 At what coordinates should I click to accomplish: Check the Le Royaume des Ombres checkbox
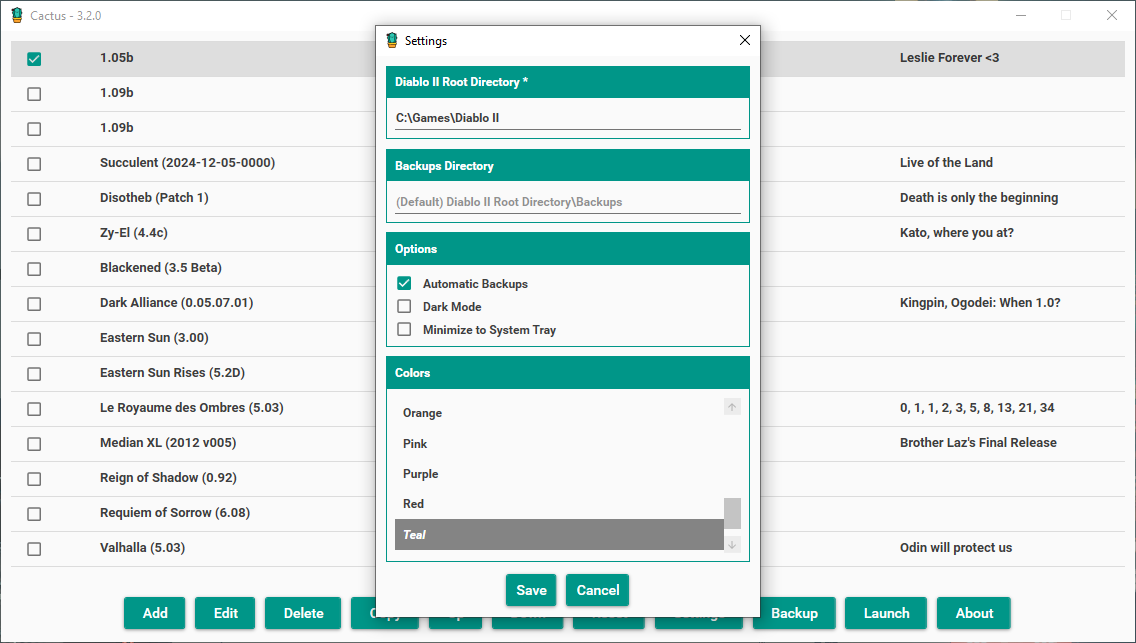point(34,408)
